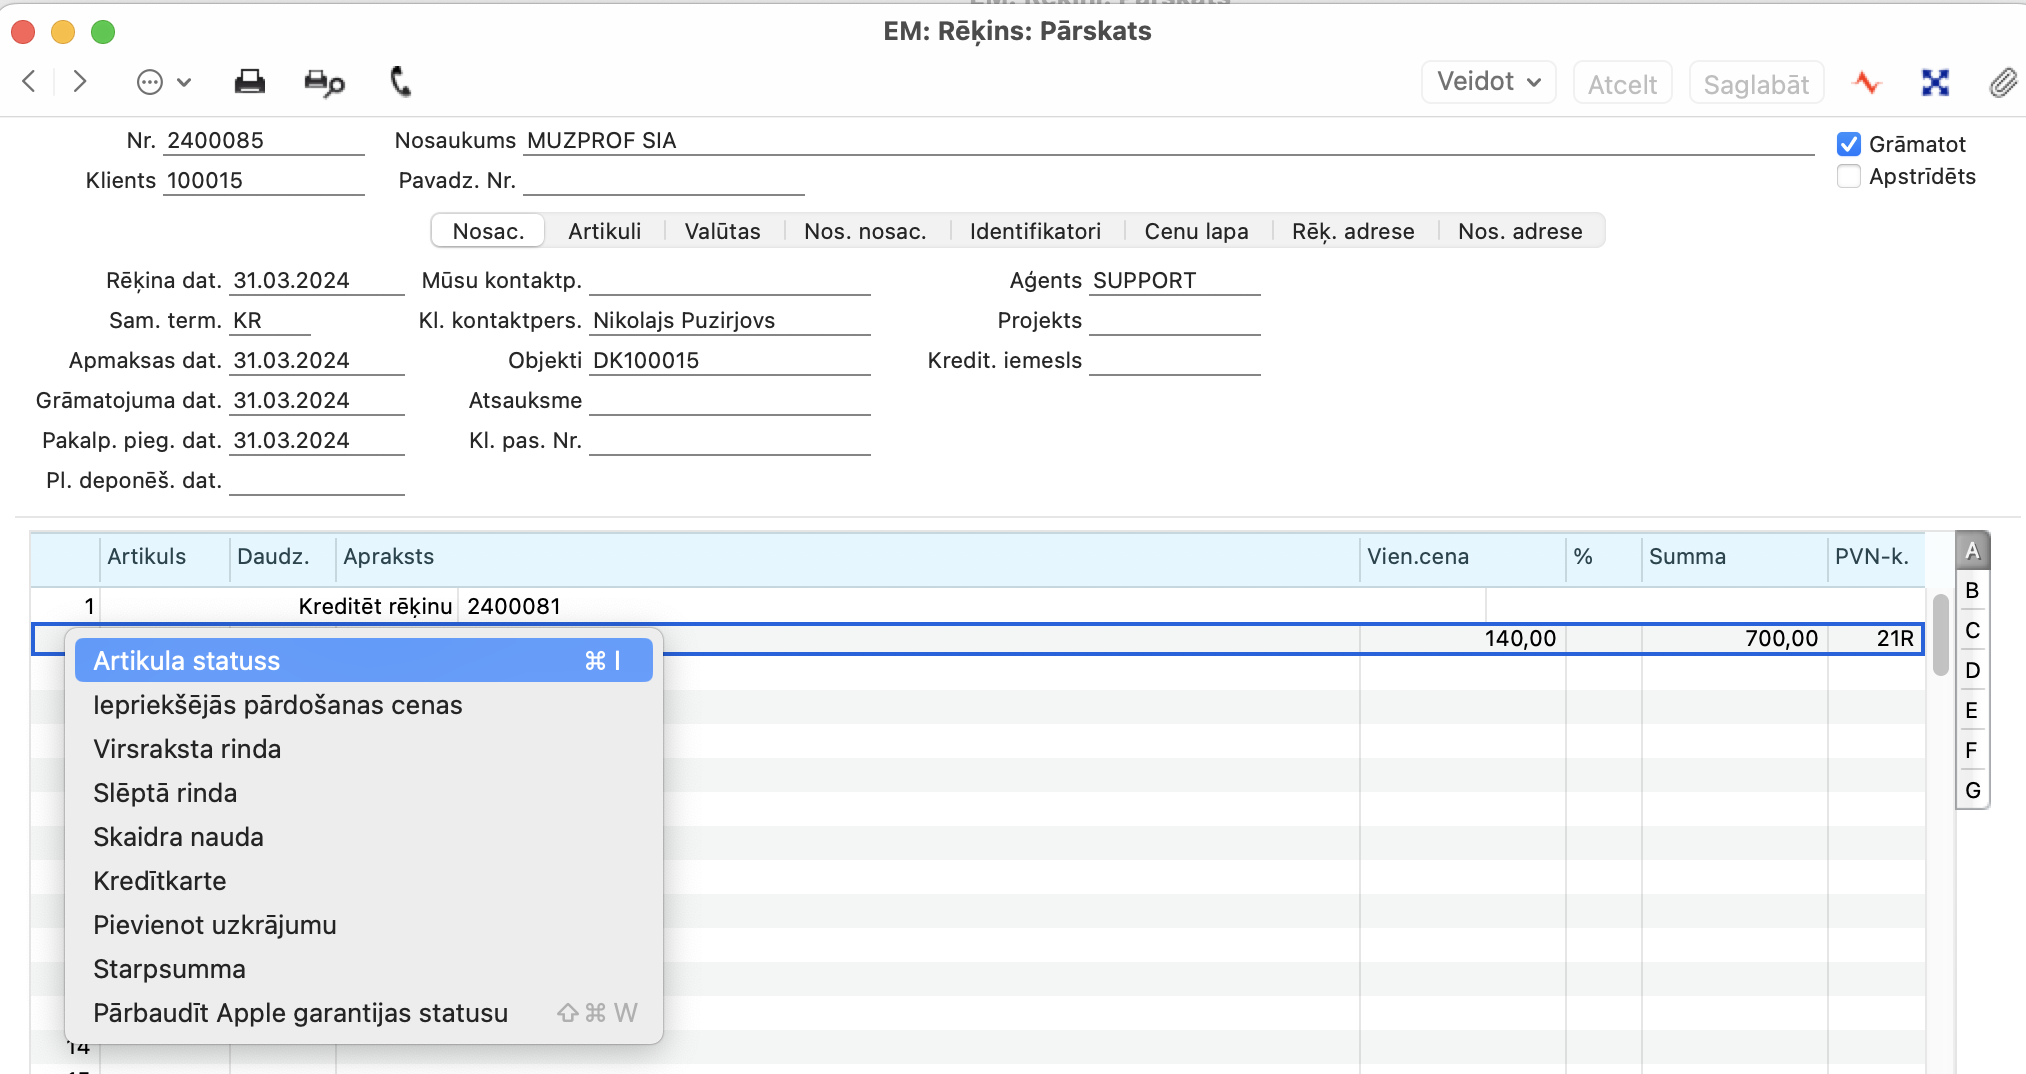Click the phone call icon

point(400,82)
